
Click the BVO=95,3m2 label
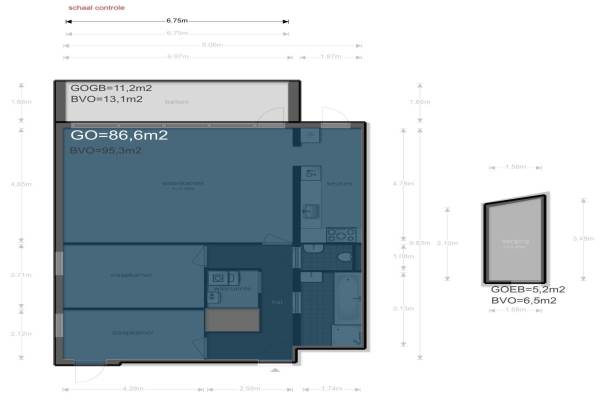tap(106, 151)
